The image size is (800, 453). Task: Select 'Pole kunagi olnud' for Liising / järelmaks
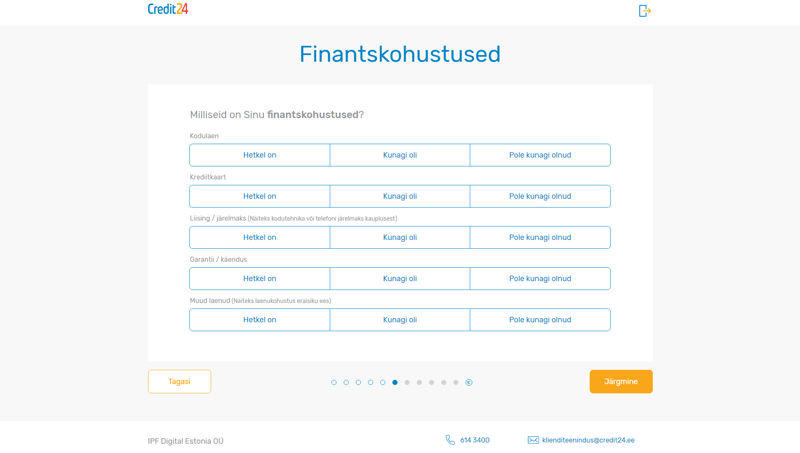(540, 237)
